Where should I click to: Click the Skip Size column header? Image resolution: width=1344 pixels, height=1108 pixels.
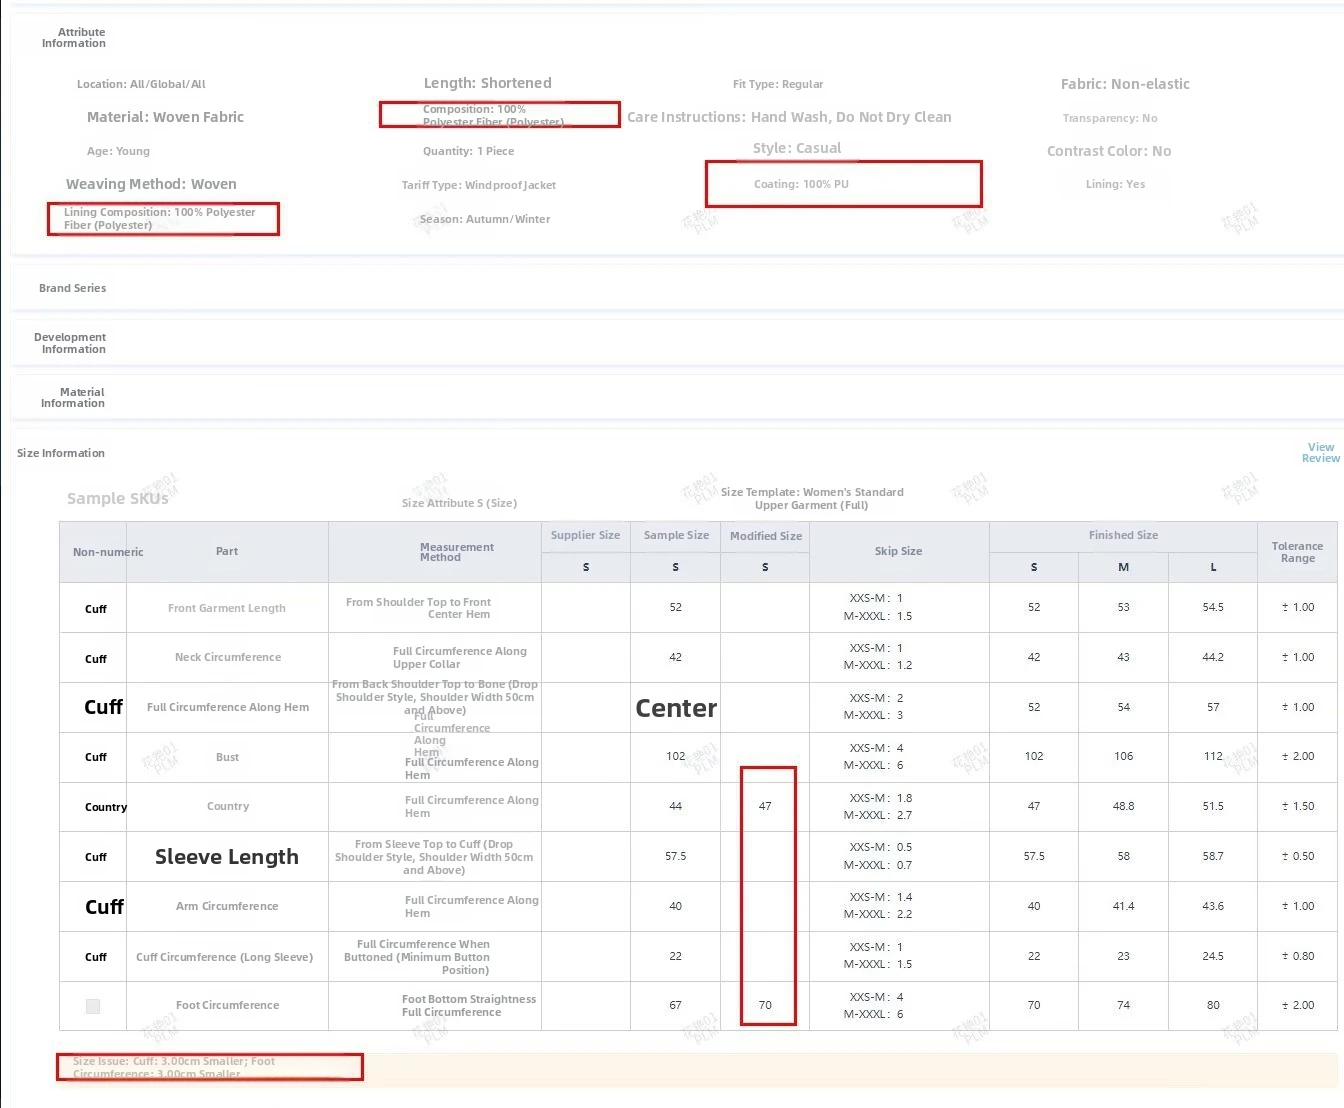coord(898,551)
